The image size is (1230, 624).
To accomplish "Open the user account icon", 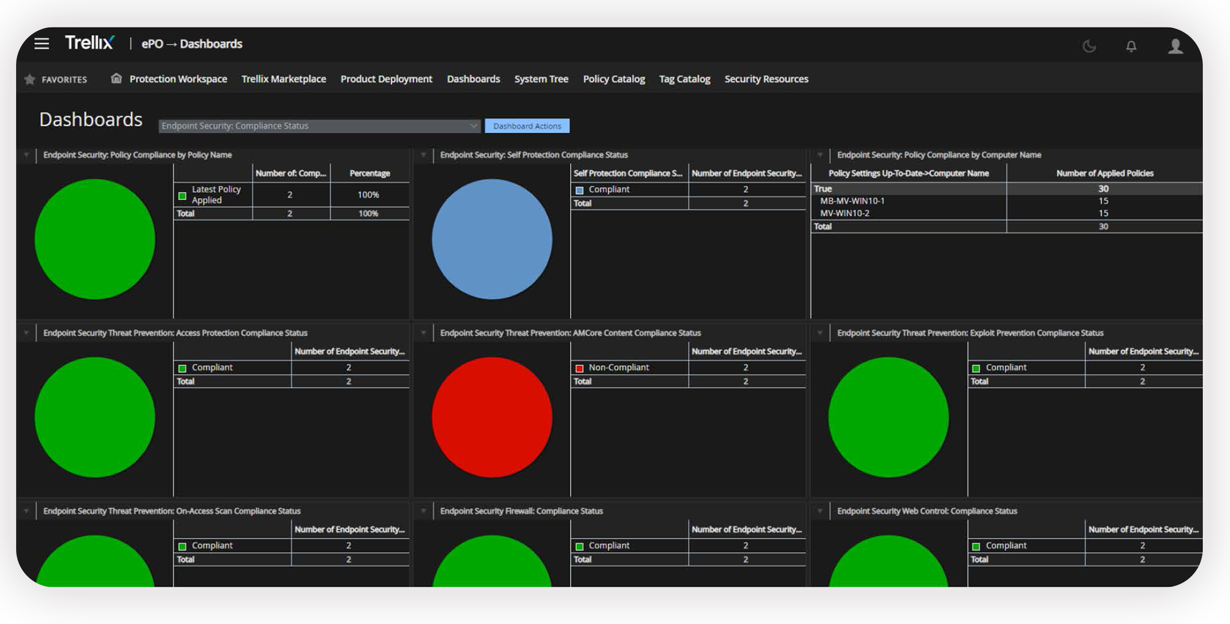I will 1175,46.
